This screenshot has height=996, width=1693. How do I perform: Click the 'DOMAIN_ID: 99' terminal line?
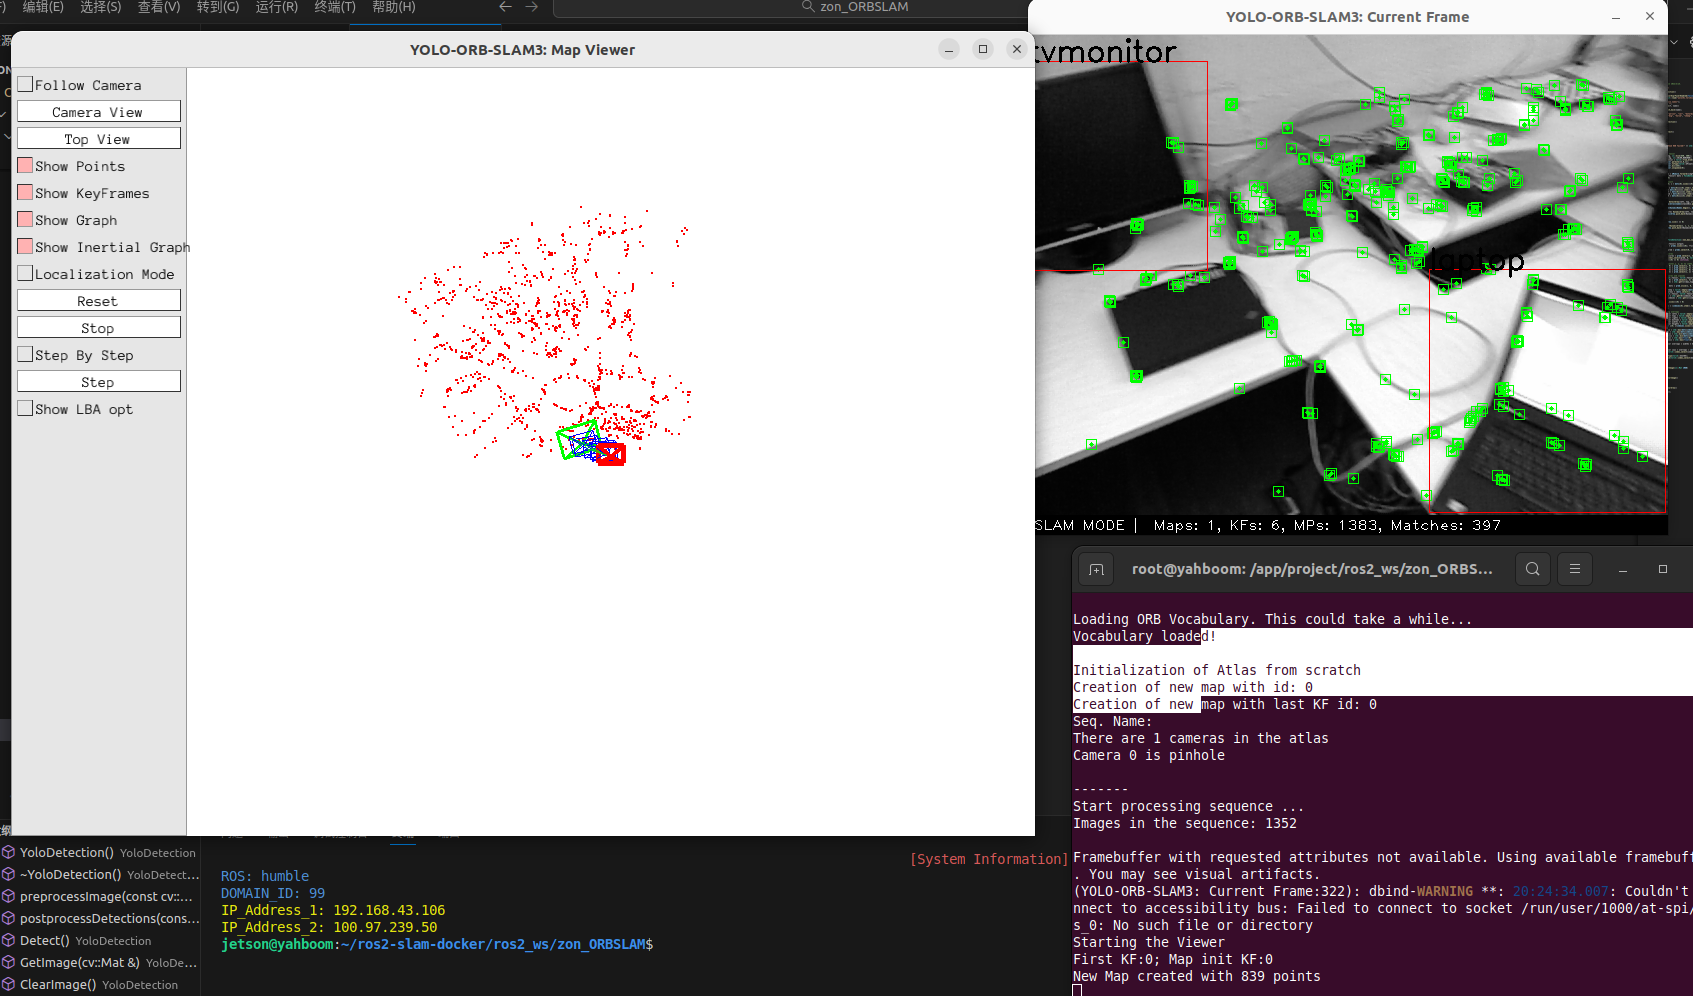273,893
